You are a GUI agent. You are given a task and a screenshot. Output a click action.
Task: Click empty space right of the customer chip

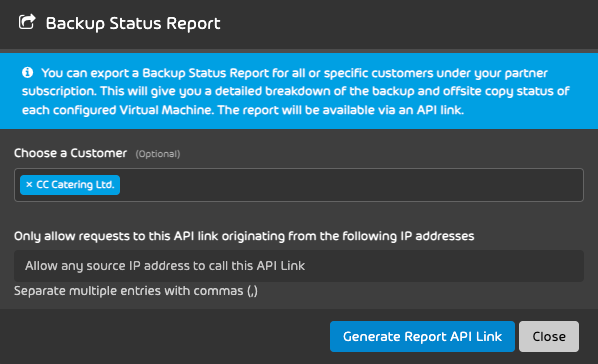351,185
